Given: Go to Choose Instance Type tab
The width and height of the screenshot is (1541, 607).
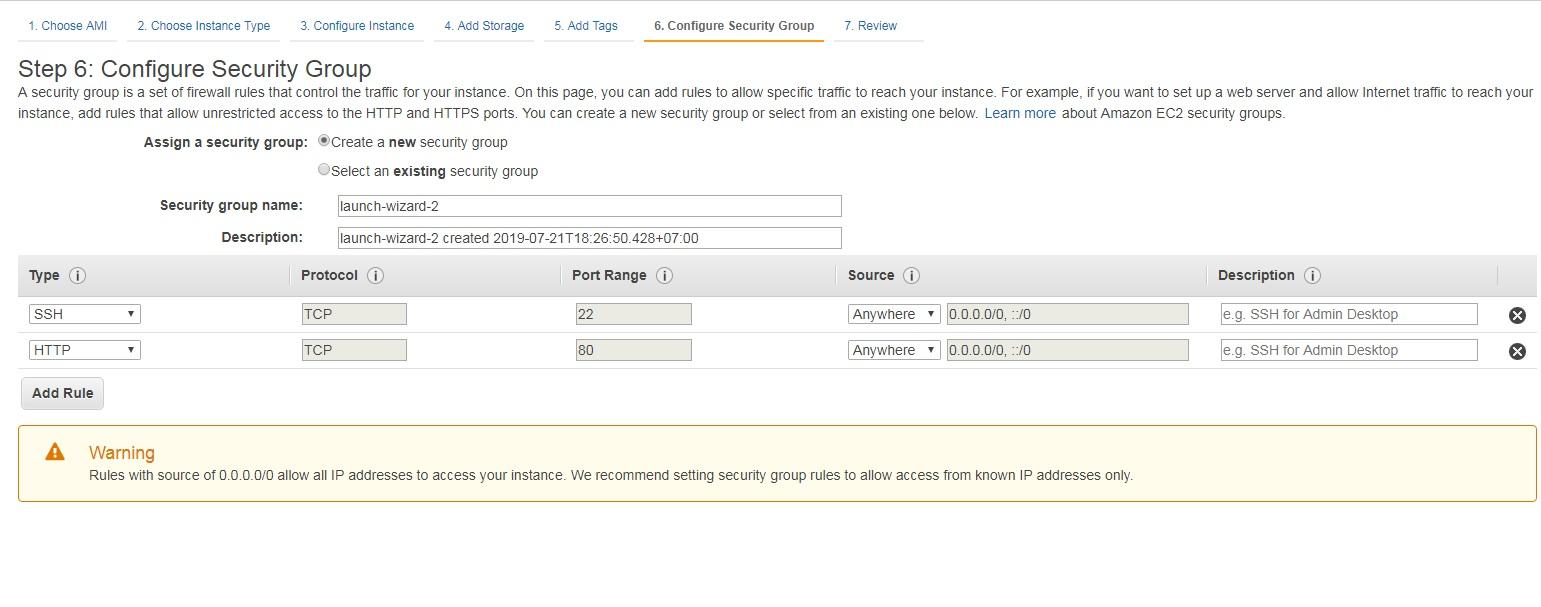Looking at the screenshot, I should [x=203, y=26].
